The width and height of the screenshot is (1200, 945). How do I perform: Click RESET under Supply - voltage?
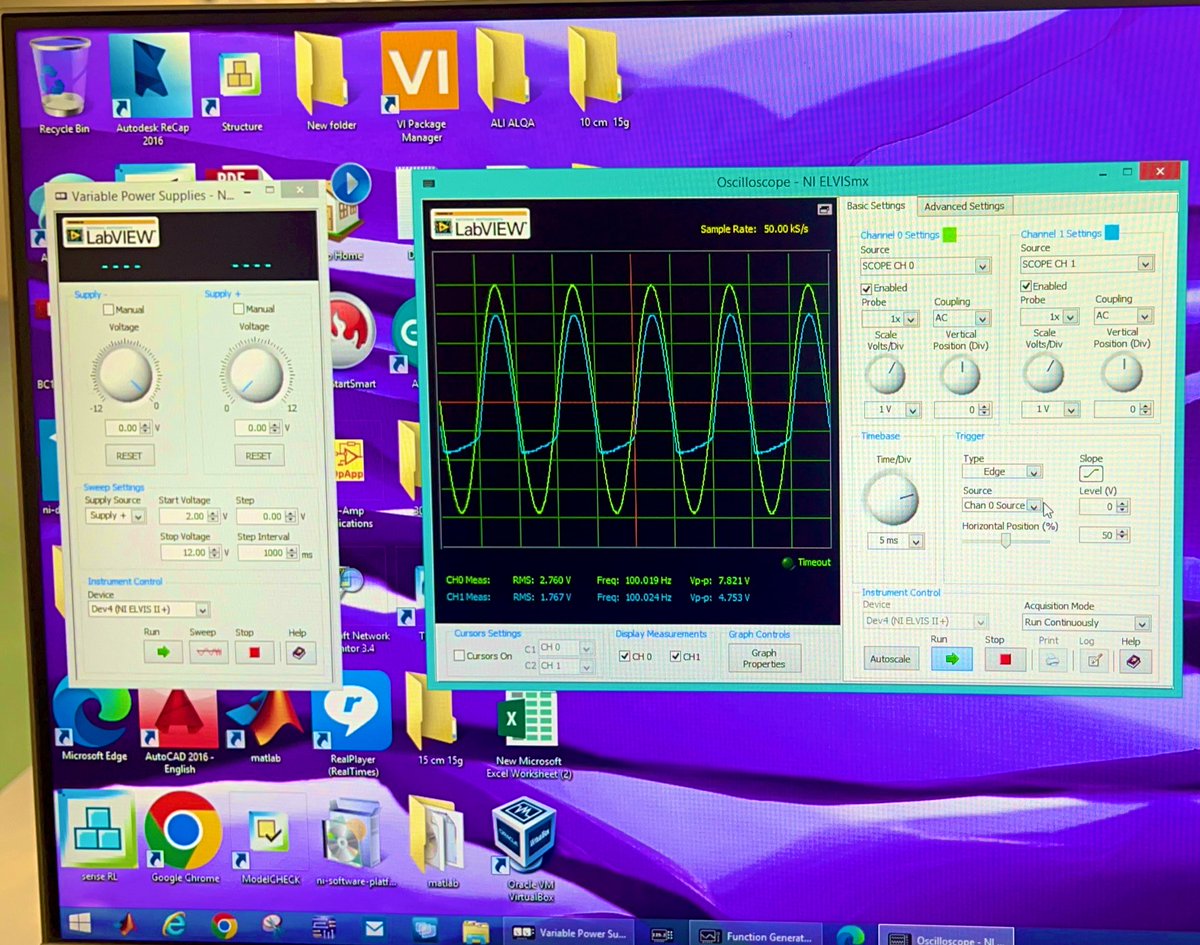(129, 455)
